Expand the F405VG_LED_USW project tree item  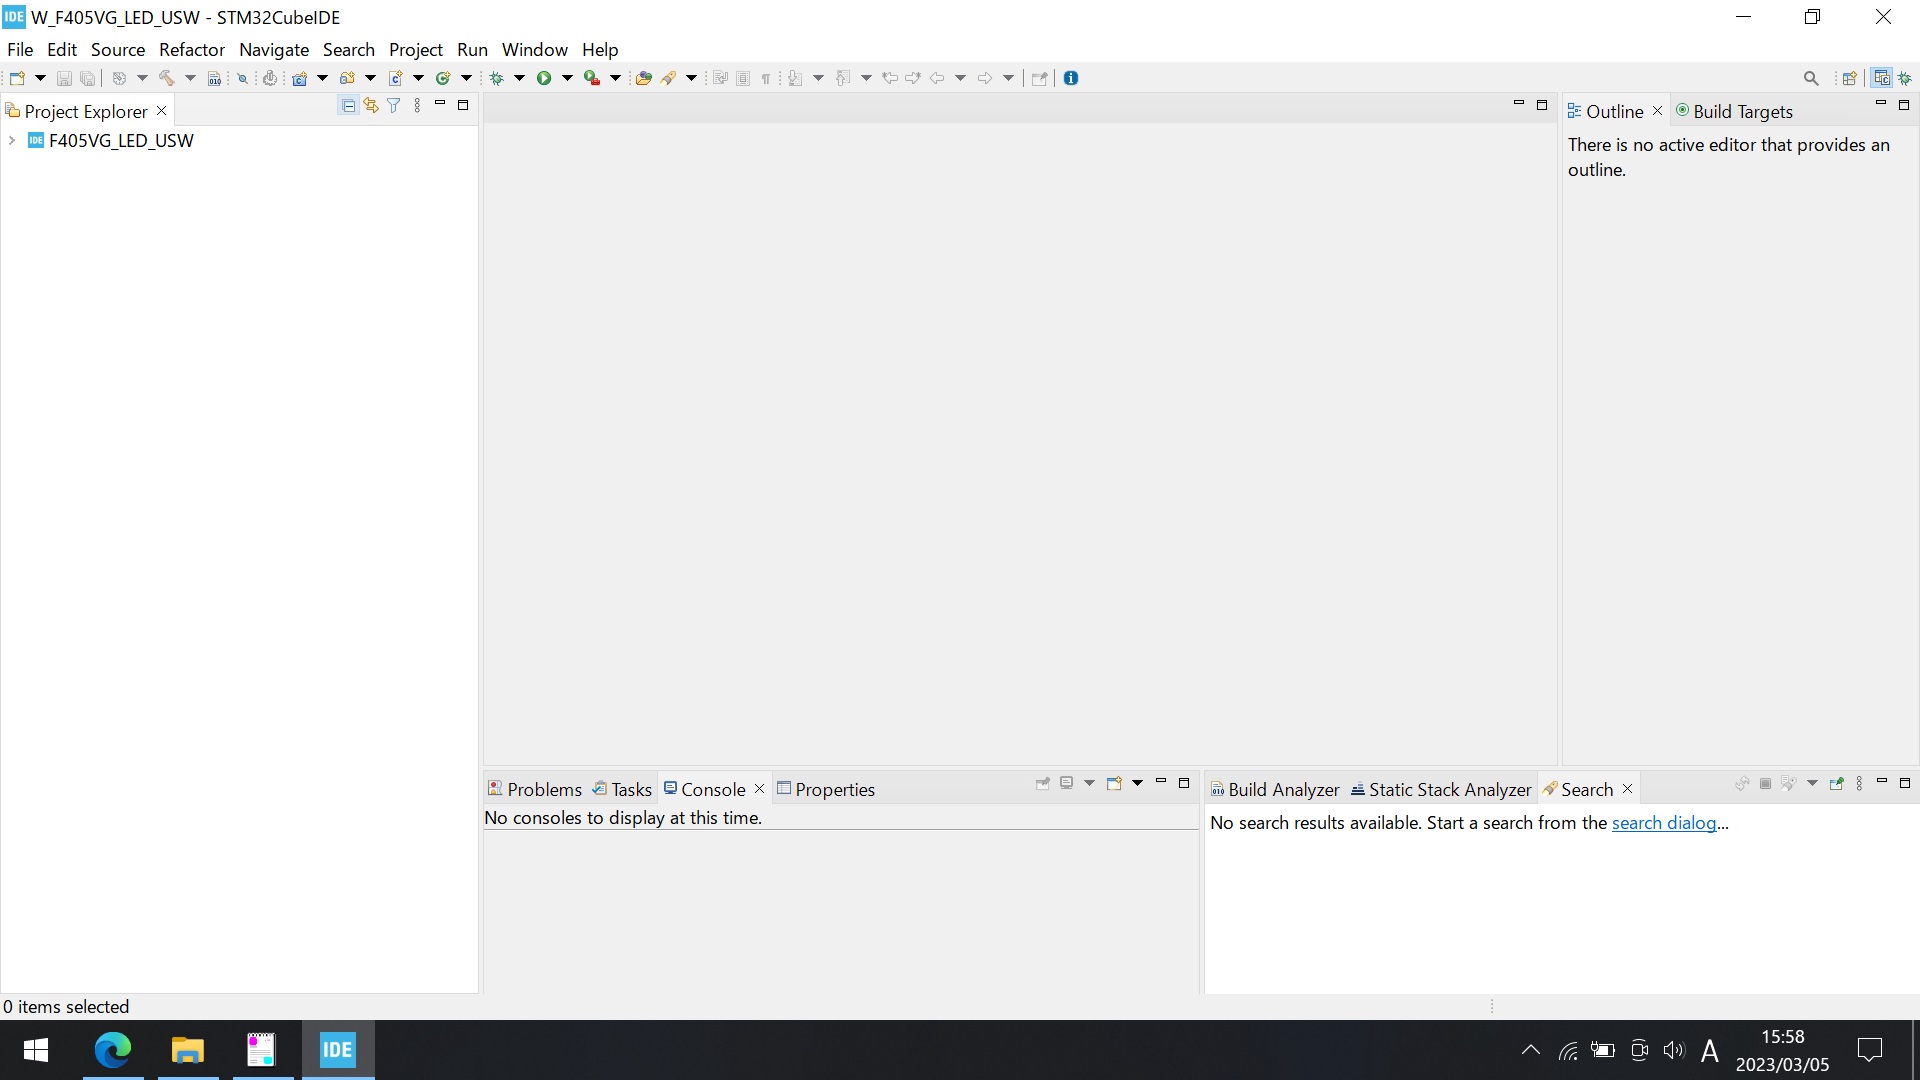pos(13,140)
